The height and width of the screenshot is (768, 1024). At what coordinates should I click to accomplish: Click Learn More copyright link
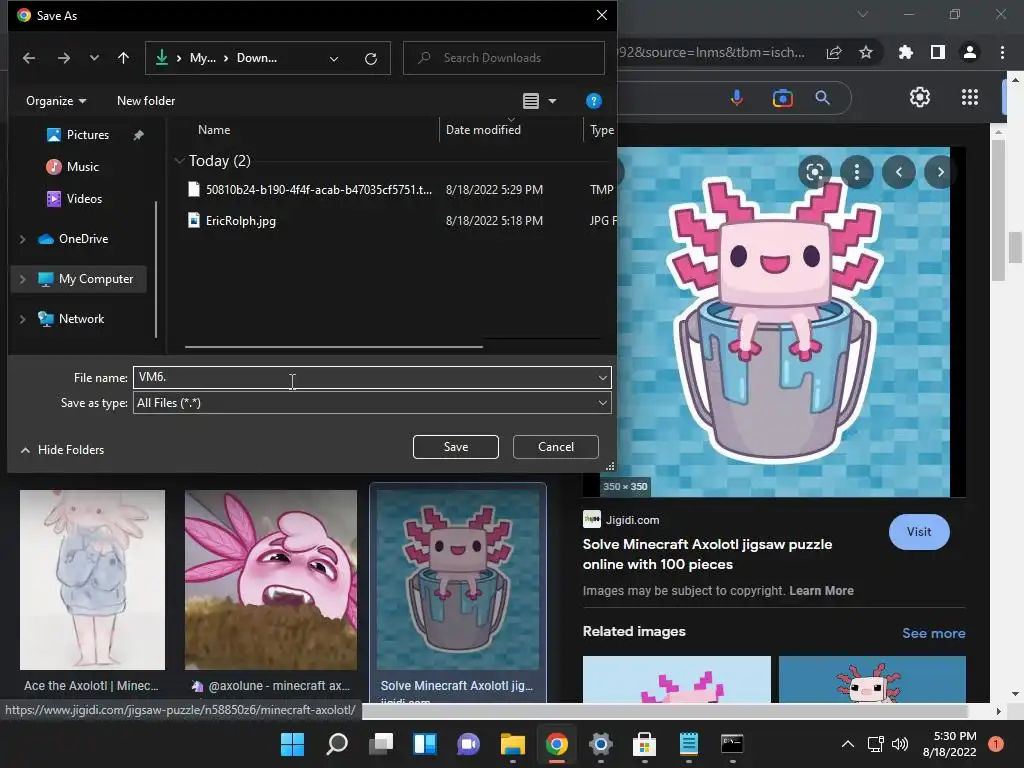(821, 590)
